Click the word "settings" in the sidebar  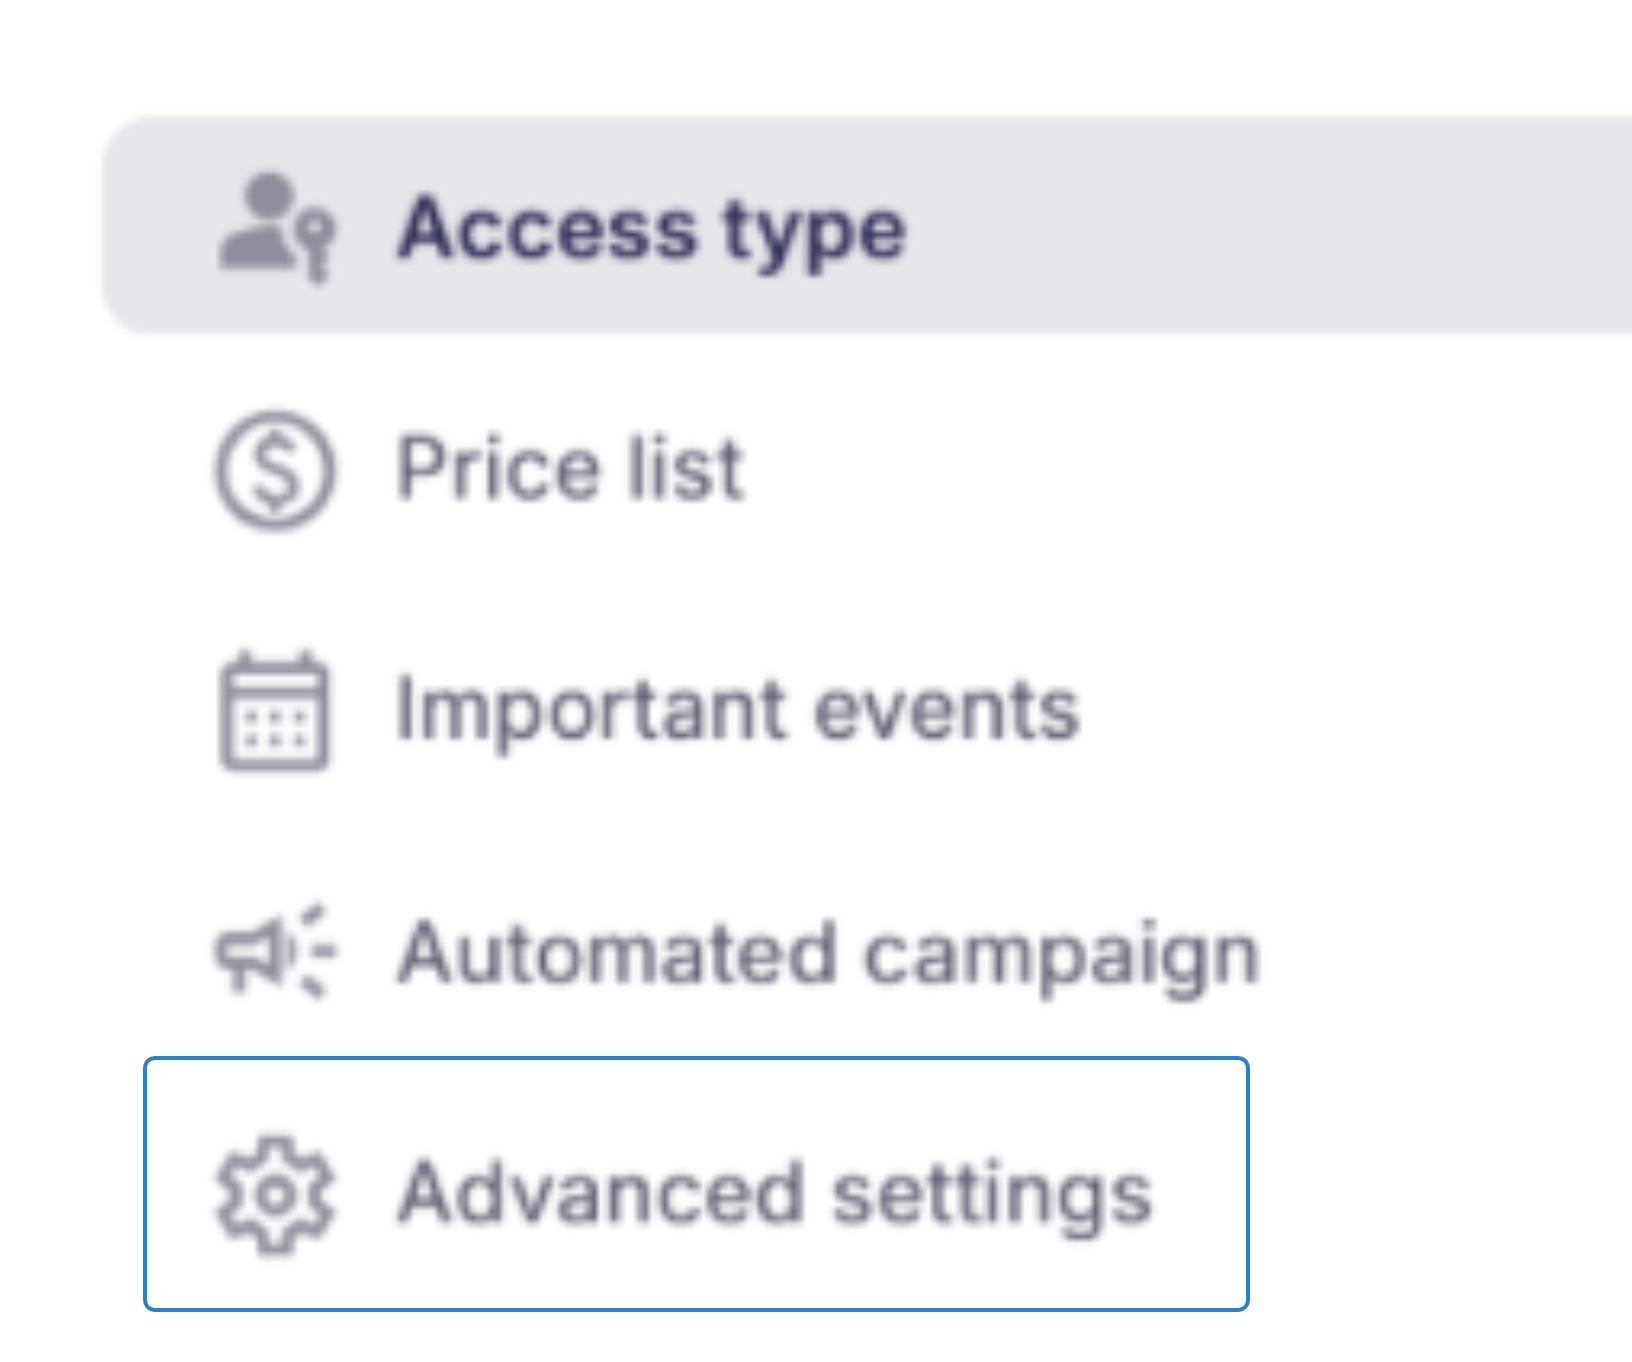992,1196
